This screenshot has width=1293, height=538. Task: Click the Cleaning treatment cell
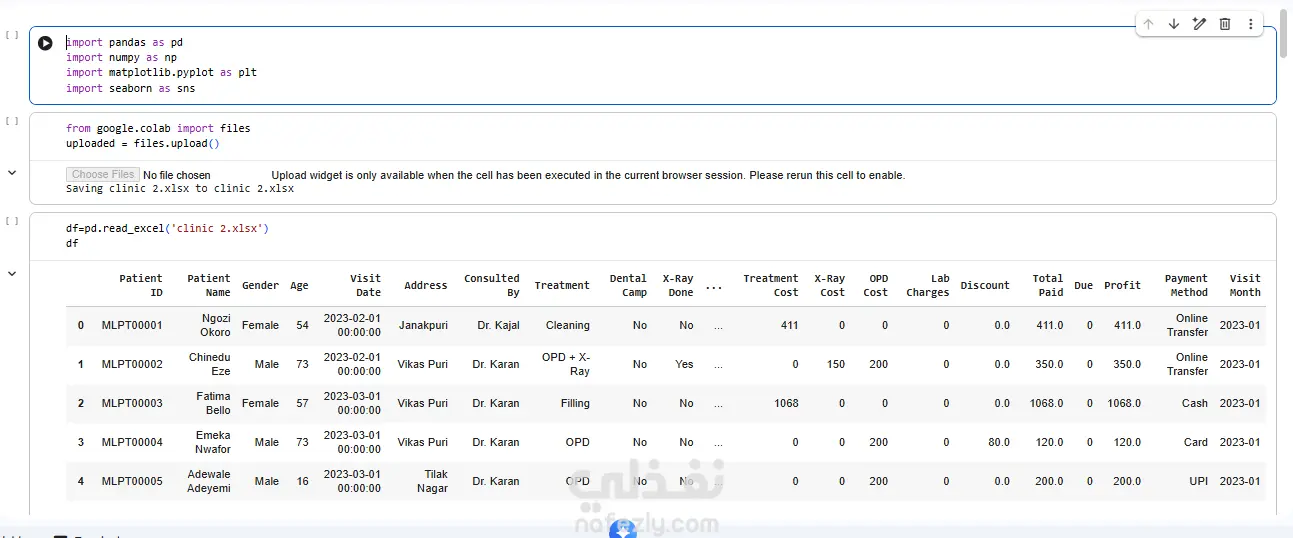coord(568,325)
